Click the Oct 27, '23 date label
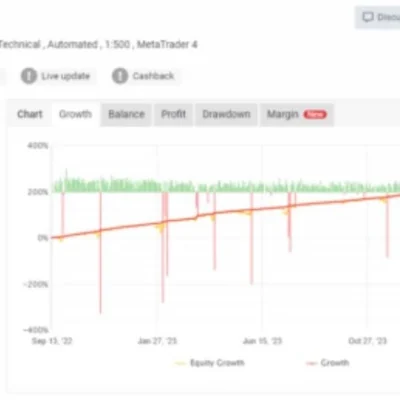 tap(367, 341)
